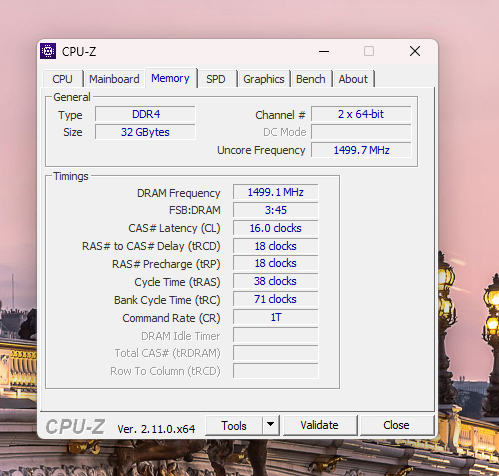The height and width of the screenshot is (476, 499).
Task: Select the tRCD 18 clocks value
Action: 276,246
